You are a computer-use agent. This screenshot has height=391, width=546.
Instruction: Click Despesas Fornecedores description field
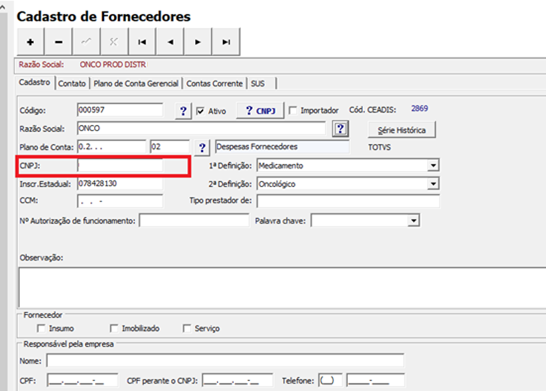[282, 147]
